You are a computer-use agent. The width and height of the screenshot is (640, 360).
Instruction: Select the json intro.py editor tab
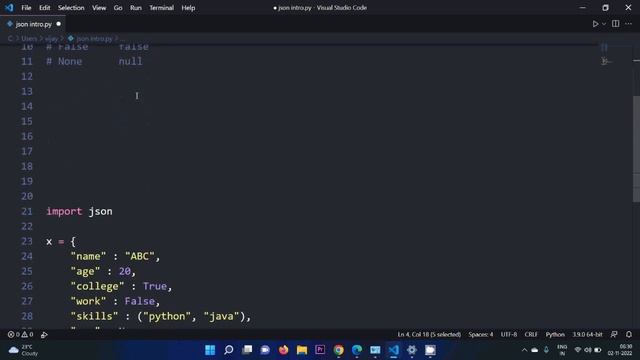click(x=33, y=24)
